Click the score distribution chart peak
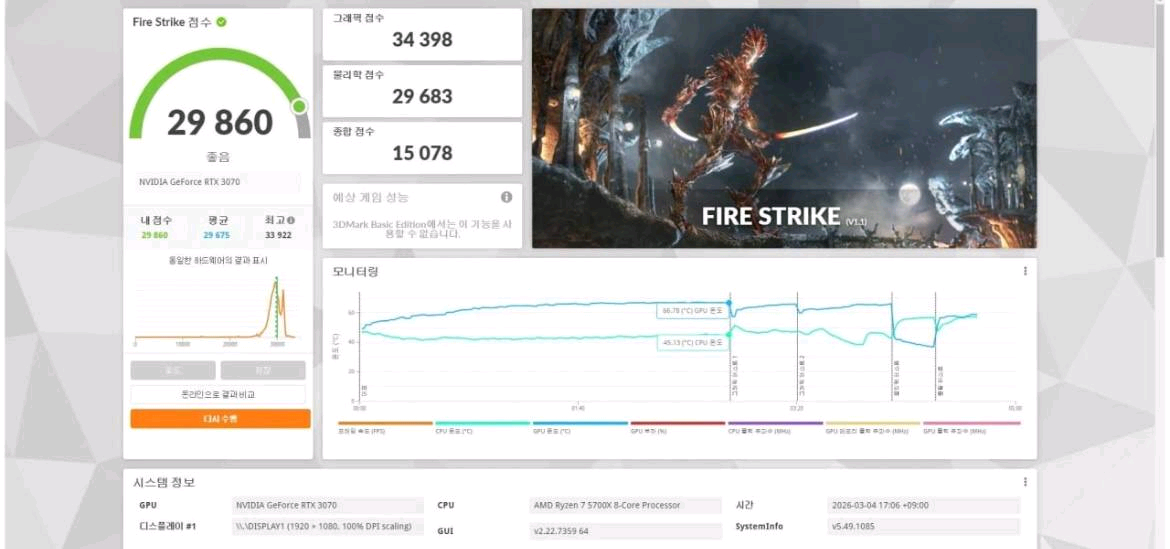Screen dimensions: 1170x549 [x=277, y=285]
